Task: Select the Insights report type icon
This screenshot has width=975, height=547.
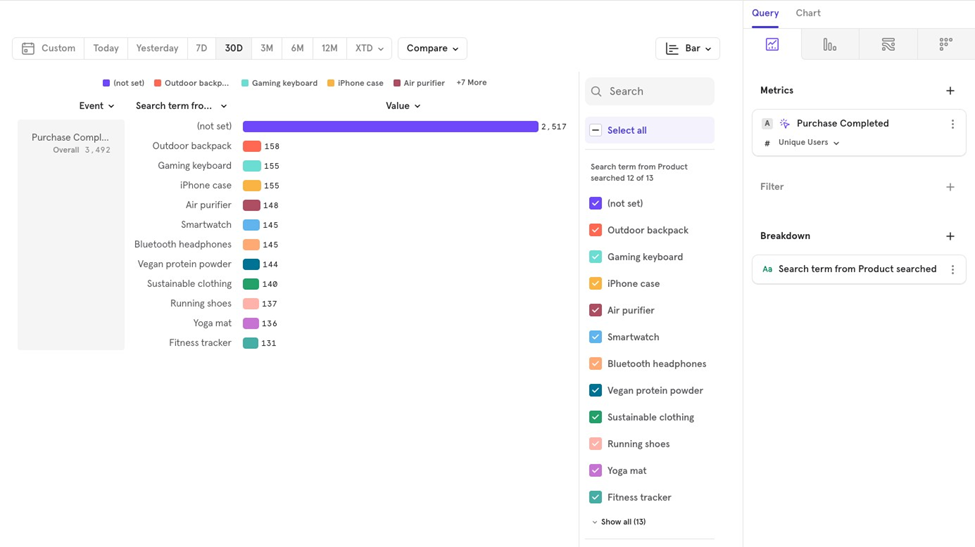Action: [x=772, y=45]
